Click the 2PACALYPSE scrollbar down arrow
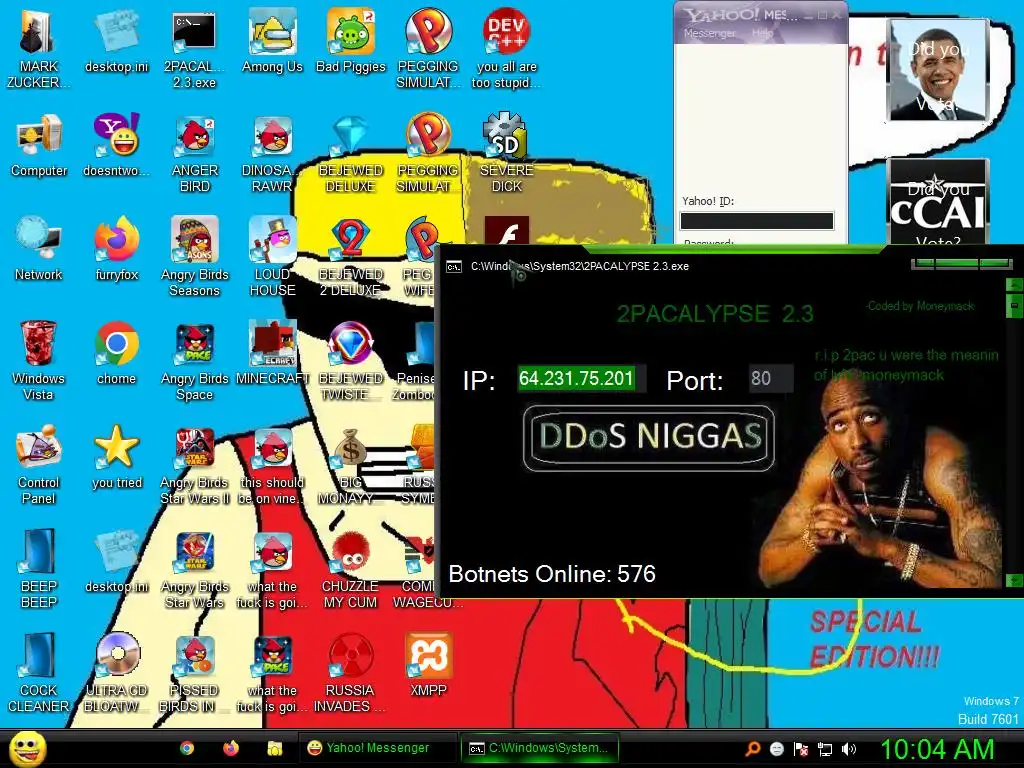 pyautogui.click(x=1015, y=579)
